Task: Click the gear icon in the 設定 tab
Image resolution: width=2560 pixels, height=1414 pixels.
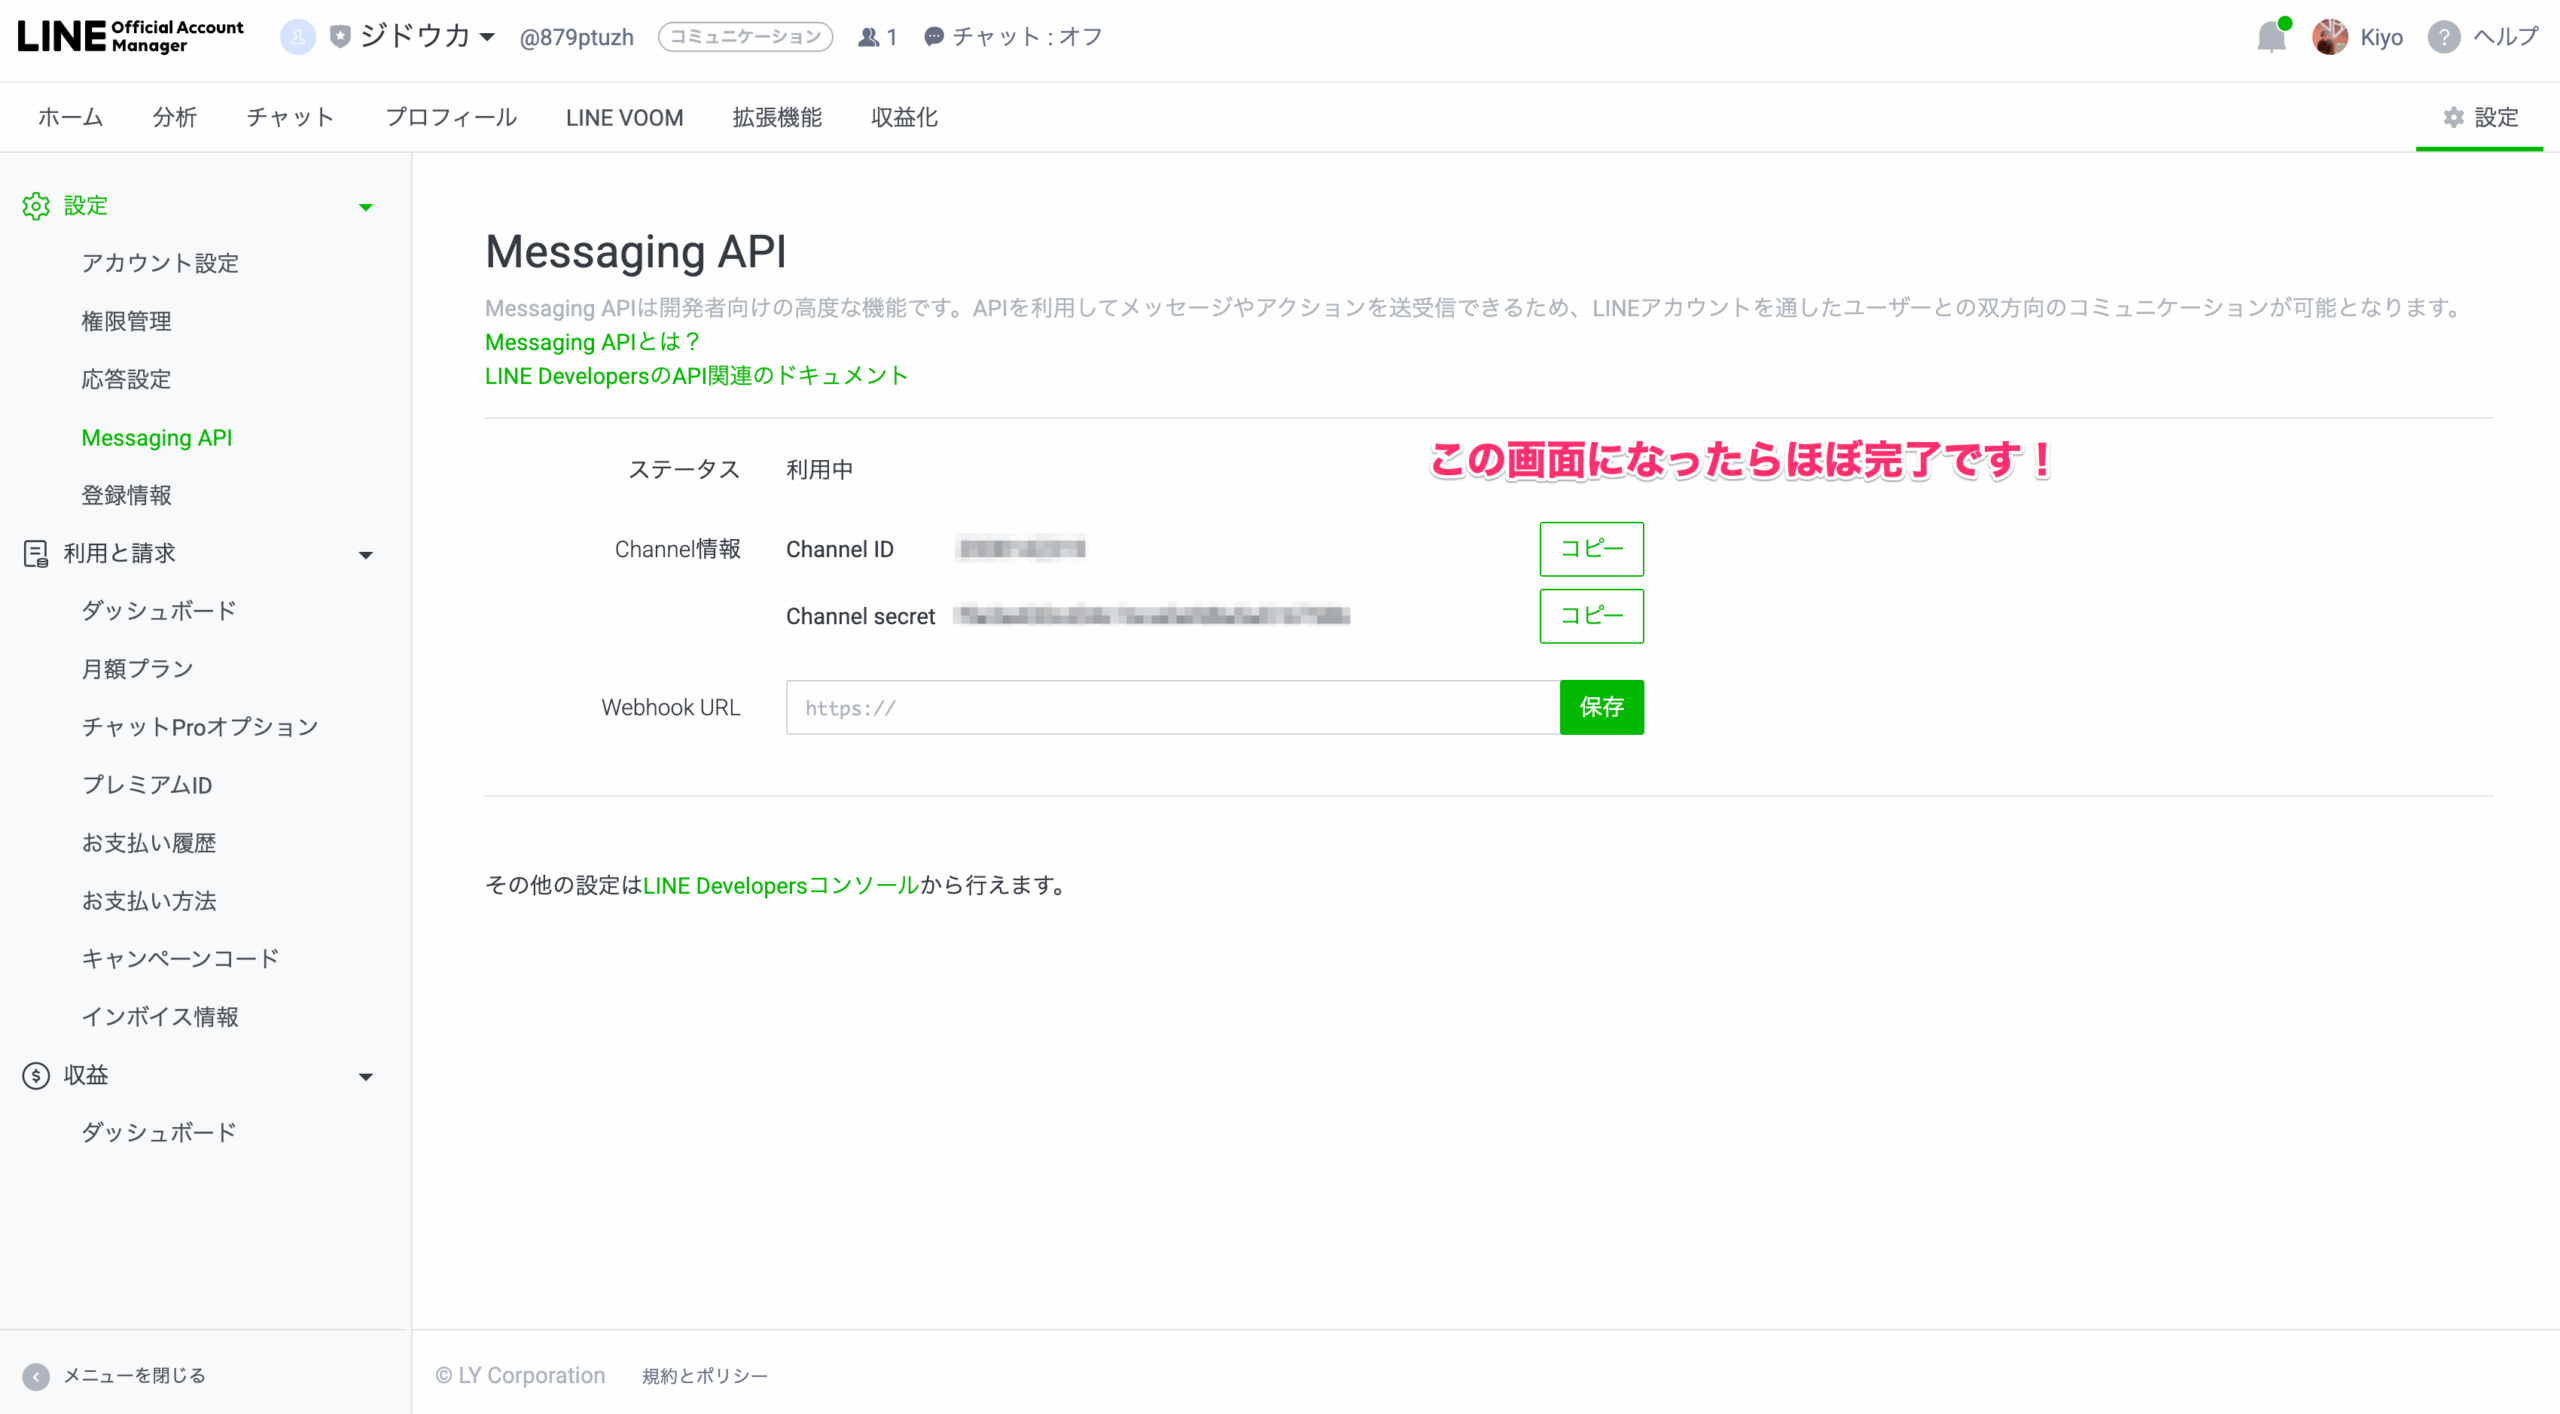Action: [2453, 117]
